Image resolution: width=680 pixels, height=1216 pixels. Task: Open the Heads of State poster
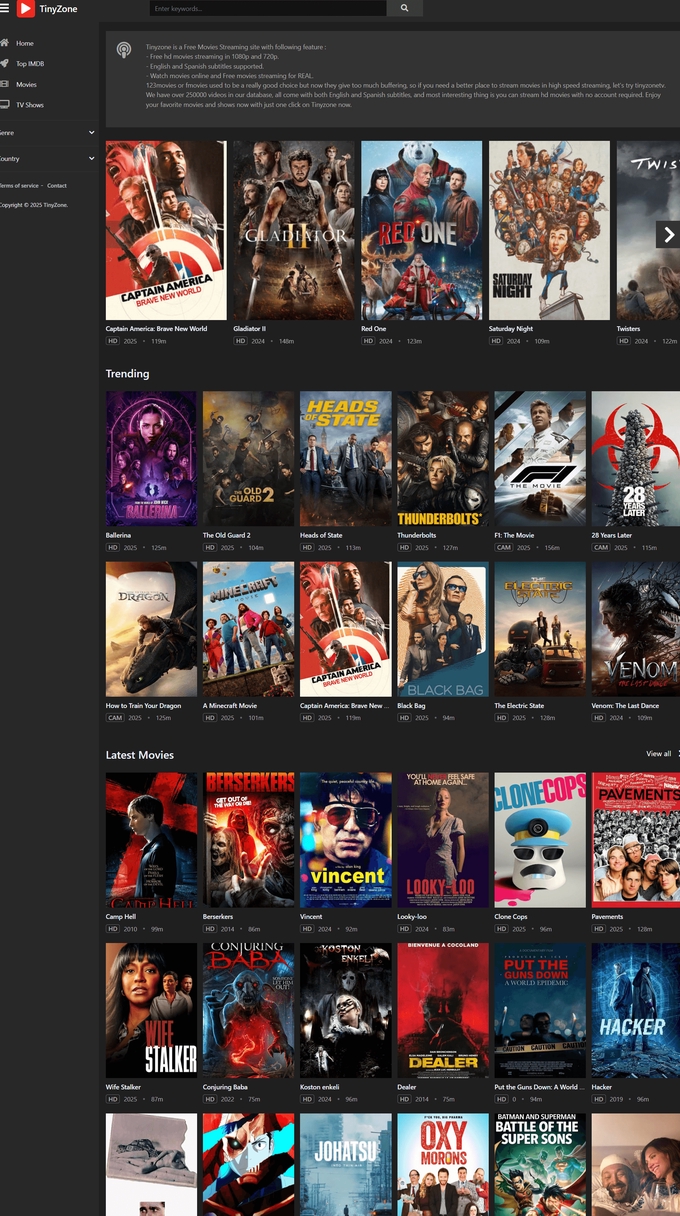click(345, 459)
